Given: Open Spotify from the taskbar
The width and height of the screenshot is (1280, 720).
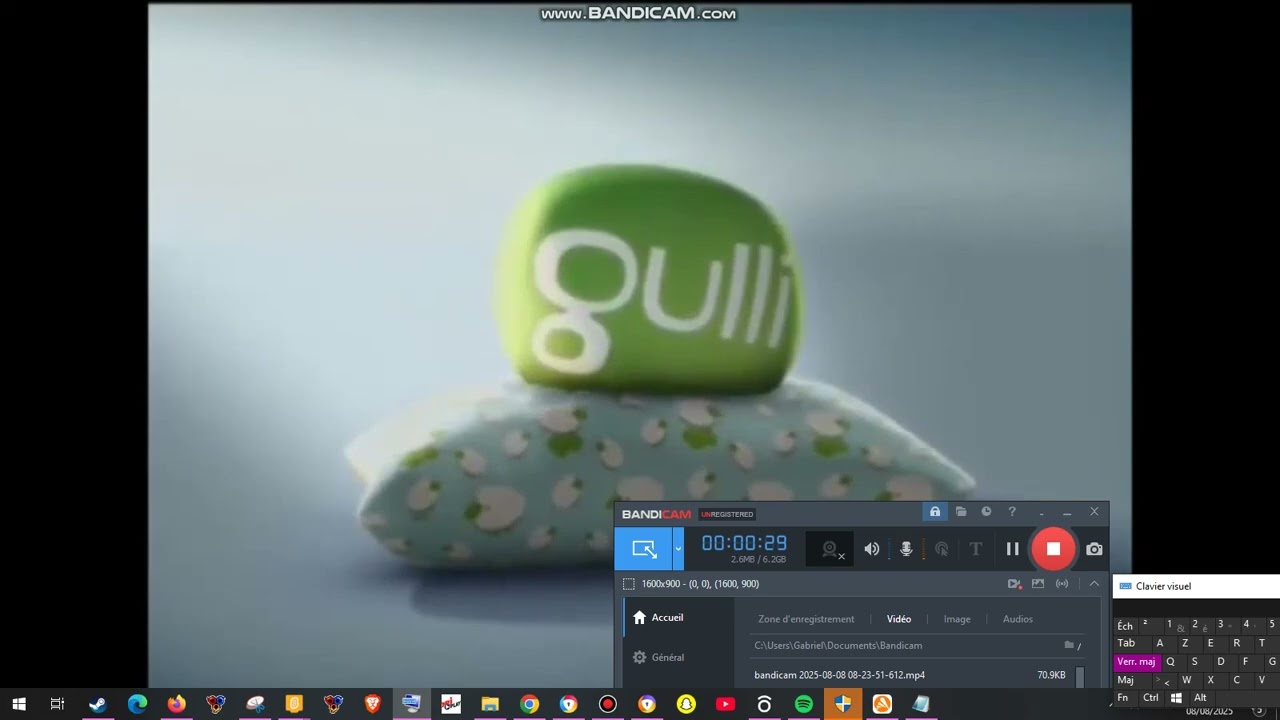Looking at the screenshot, I should tap(803, 704).
